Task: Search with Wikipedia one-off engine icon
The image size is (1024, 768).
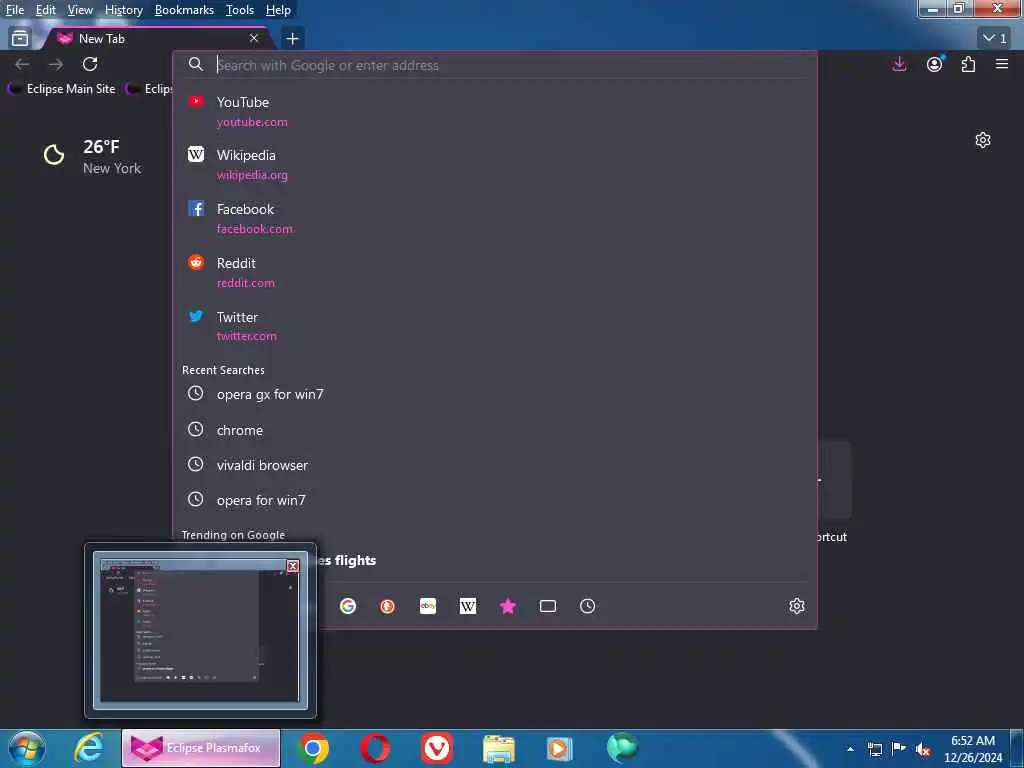Action: (x=468, y=606)
